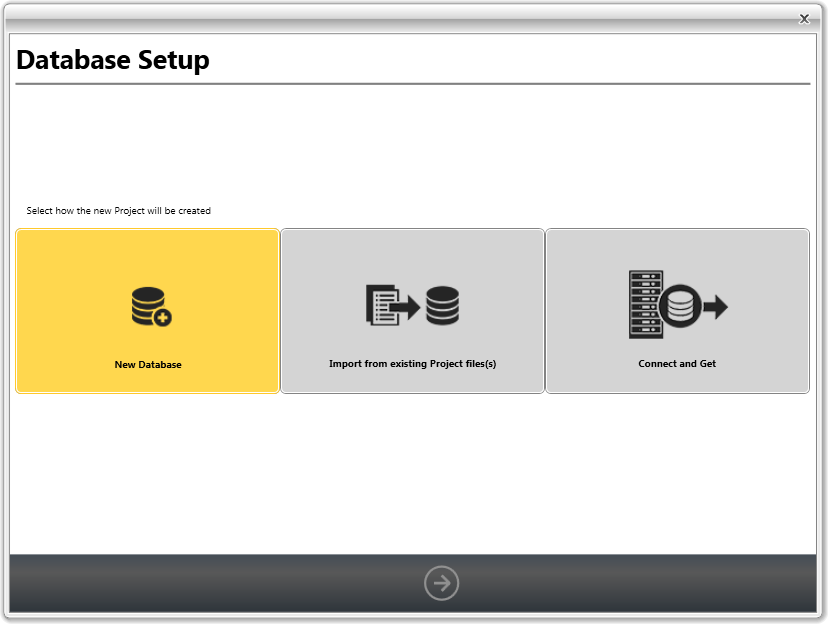Viewport: 828px width, 624px height.
Task: Click the "Select how the new Project" instruction text
Action: pyautogui.click(x=118, y=211)
